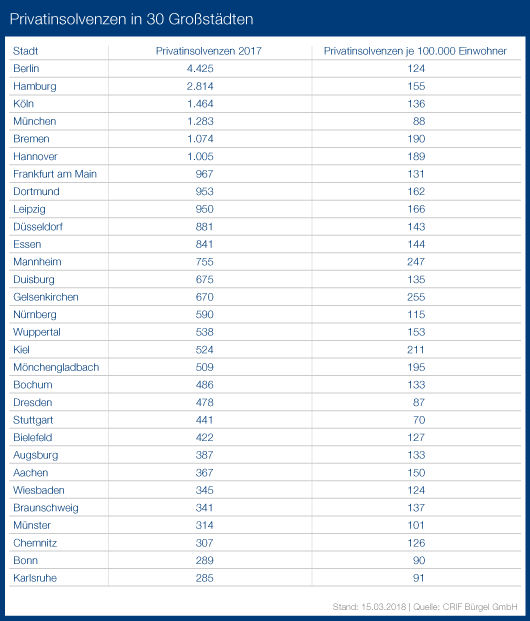The height and width of the screenshot is (621, 530).
Task: Select the Braunschweig city cell
Action: click(x=46, y=508)
